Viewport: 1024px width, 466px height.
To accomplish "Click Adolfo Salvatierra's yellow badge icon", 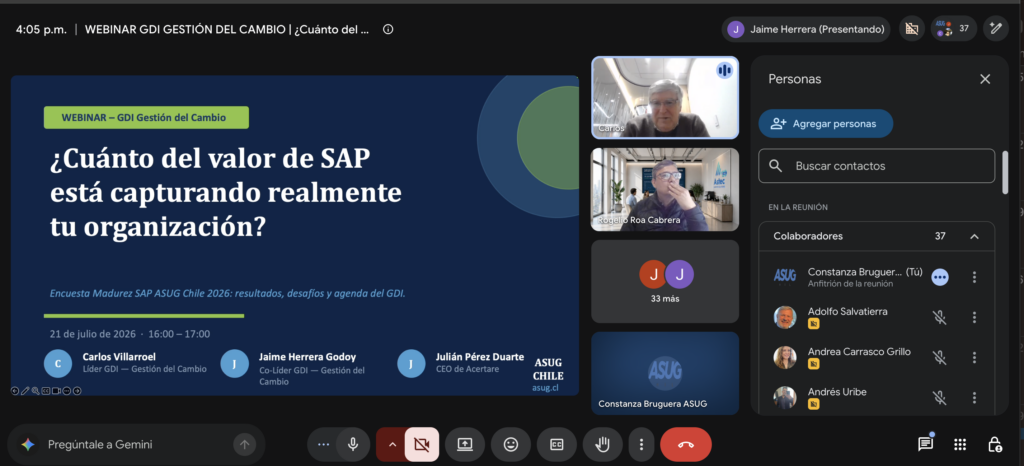I will (x=814, y=324).
